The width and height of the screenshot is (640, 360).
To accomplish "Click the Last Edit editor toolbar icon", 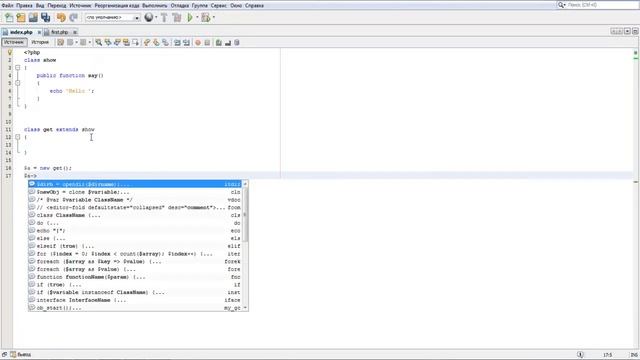I will tap(60, 42).
